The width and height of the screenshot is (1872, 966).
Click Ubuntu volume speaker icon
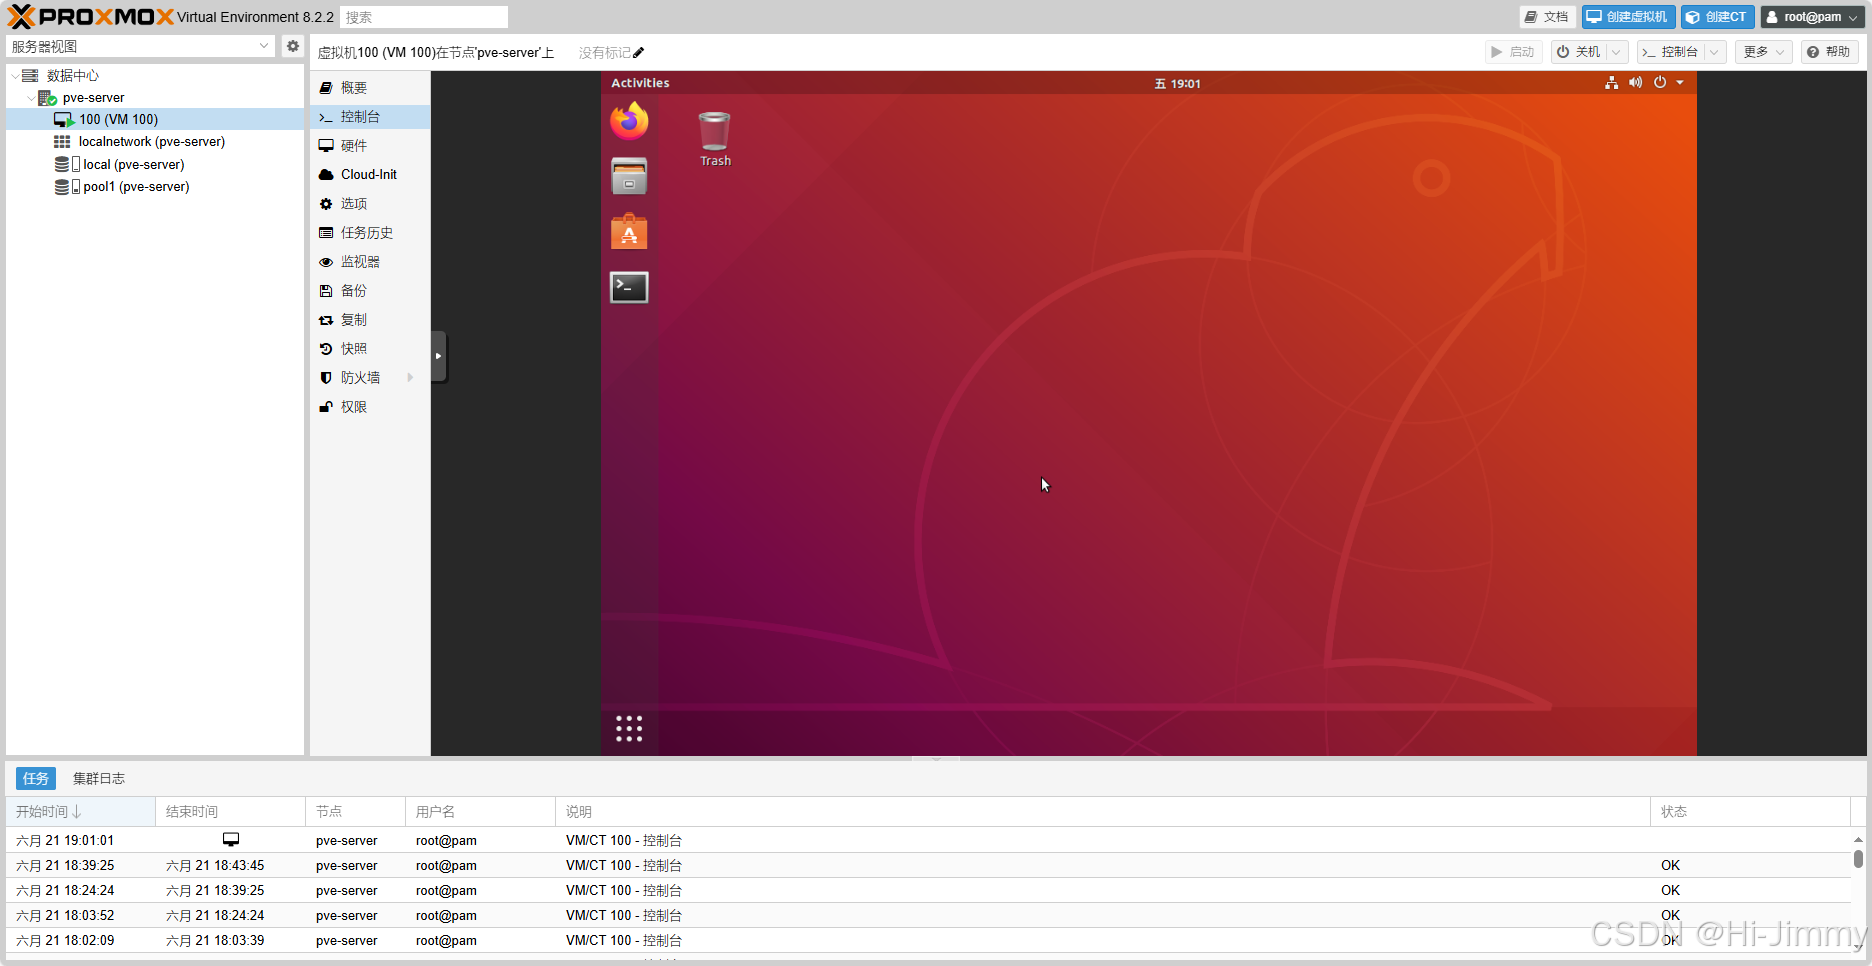[x=1635, y=83]
